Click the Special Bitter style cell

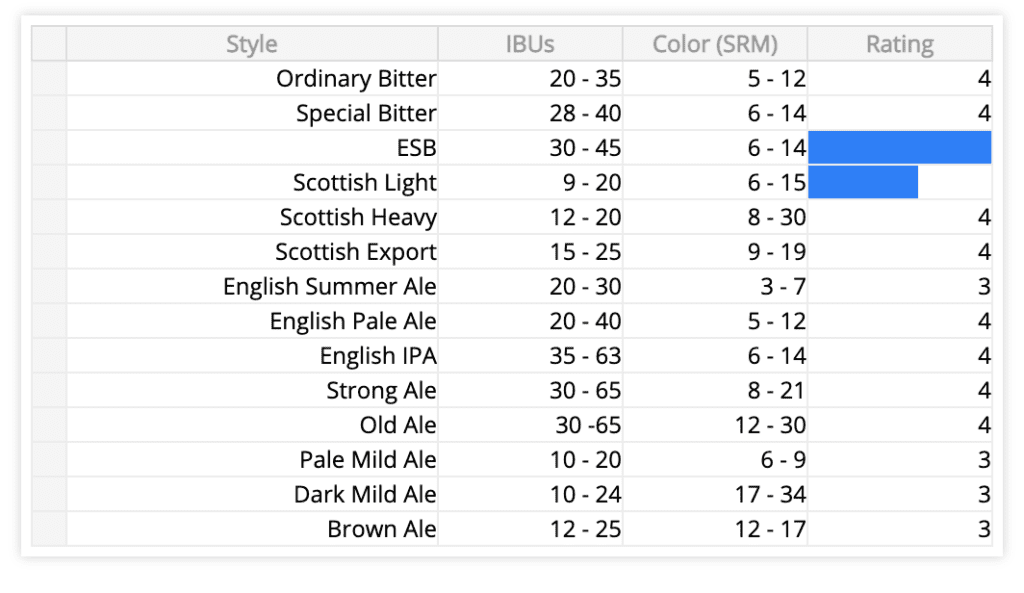coord(252,113)
